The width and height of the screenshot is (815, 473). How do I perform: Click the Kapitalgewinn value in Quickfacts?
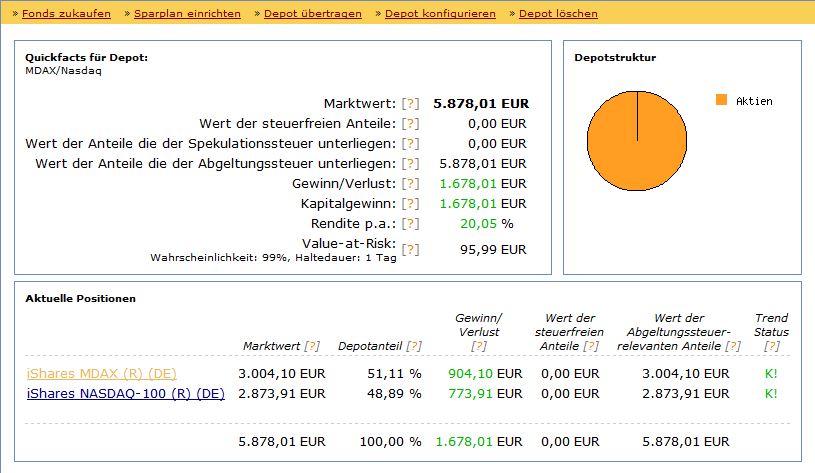[483, 204]
